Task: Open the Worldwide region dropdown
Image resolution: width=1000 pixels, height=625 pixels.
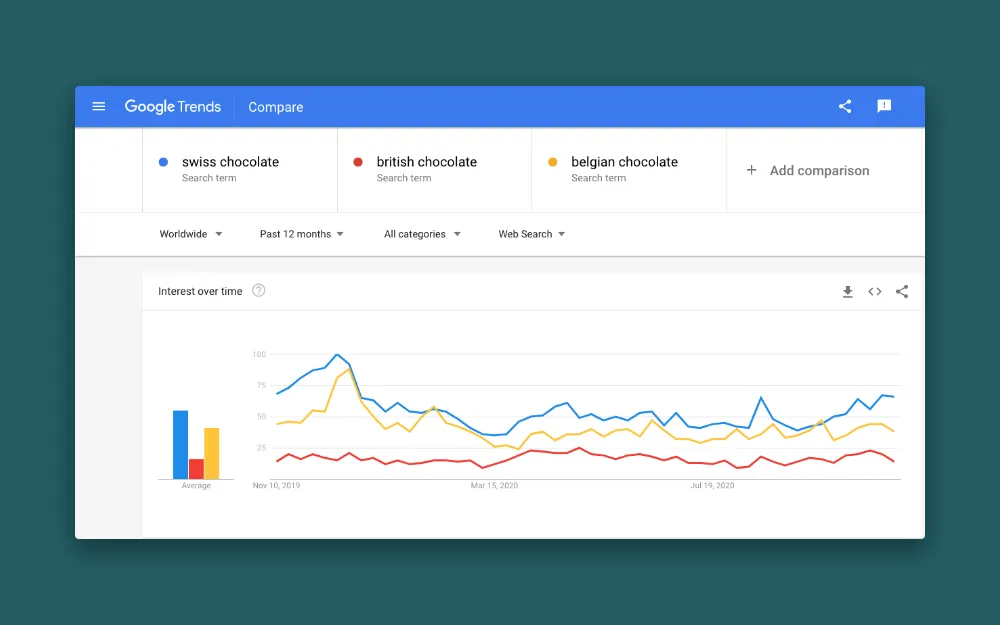Action: tap(191, 234)
